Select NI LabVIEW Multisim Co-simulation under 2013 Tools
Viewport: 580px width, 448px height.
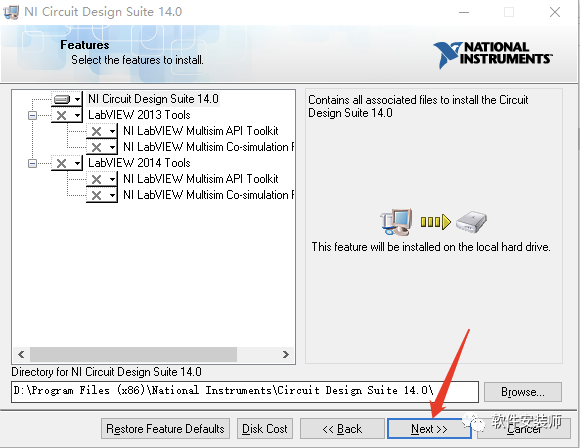[208, 147]
